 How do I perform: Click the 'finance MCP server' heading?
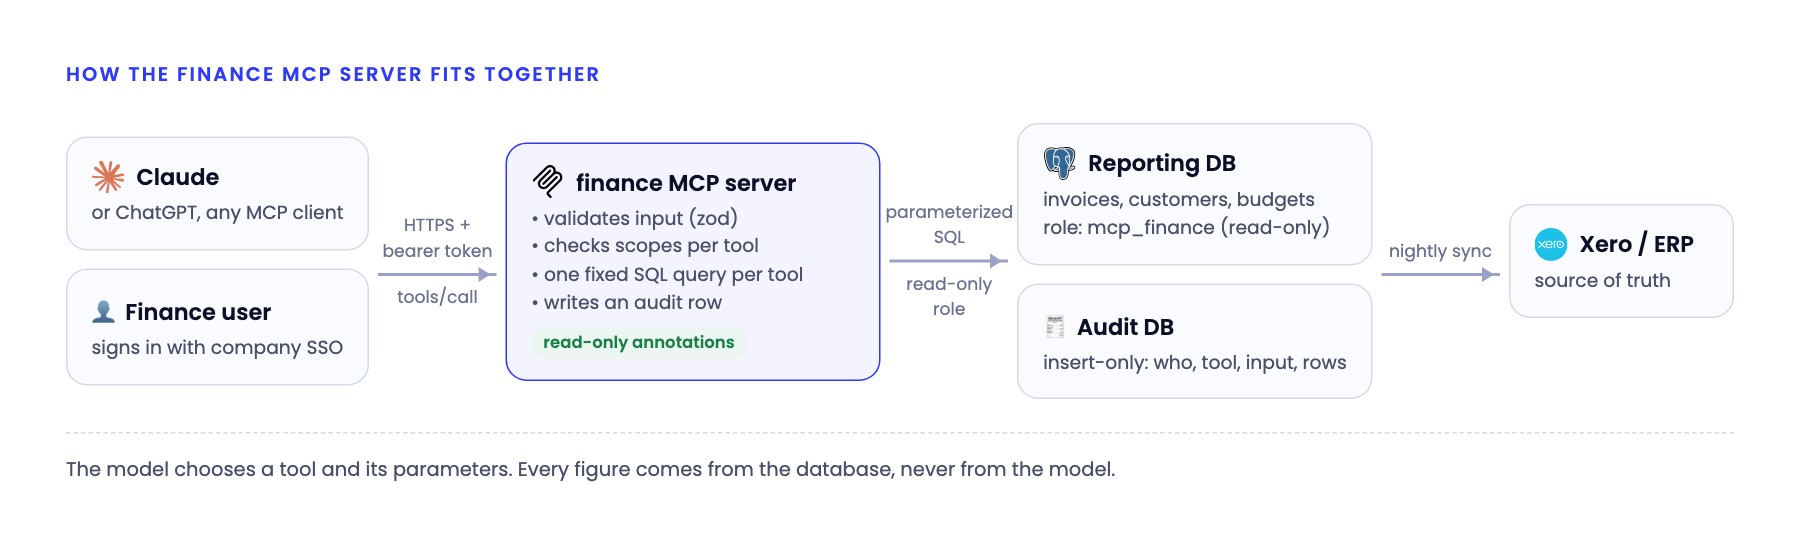click(686, 183)
